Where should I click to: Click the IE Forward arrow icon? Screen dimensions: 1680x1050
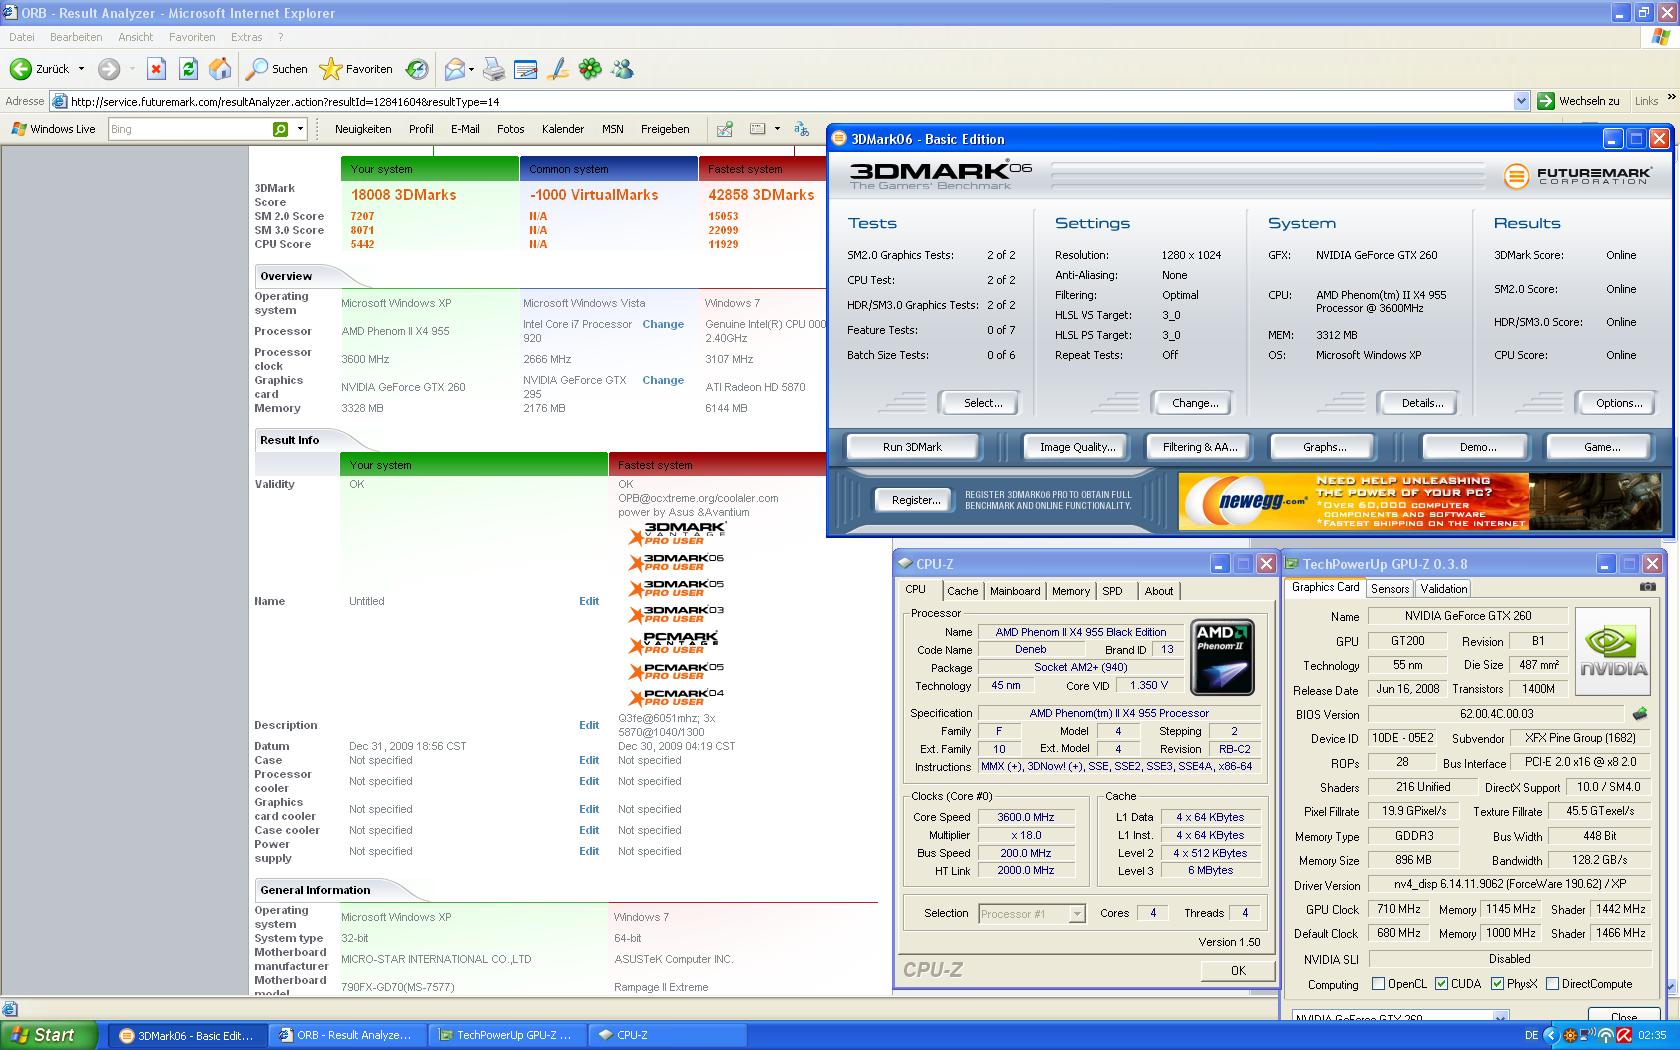point(109,69)
